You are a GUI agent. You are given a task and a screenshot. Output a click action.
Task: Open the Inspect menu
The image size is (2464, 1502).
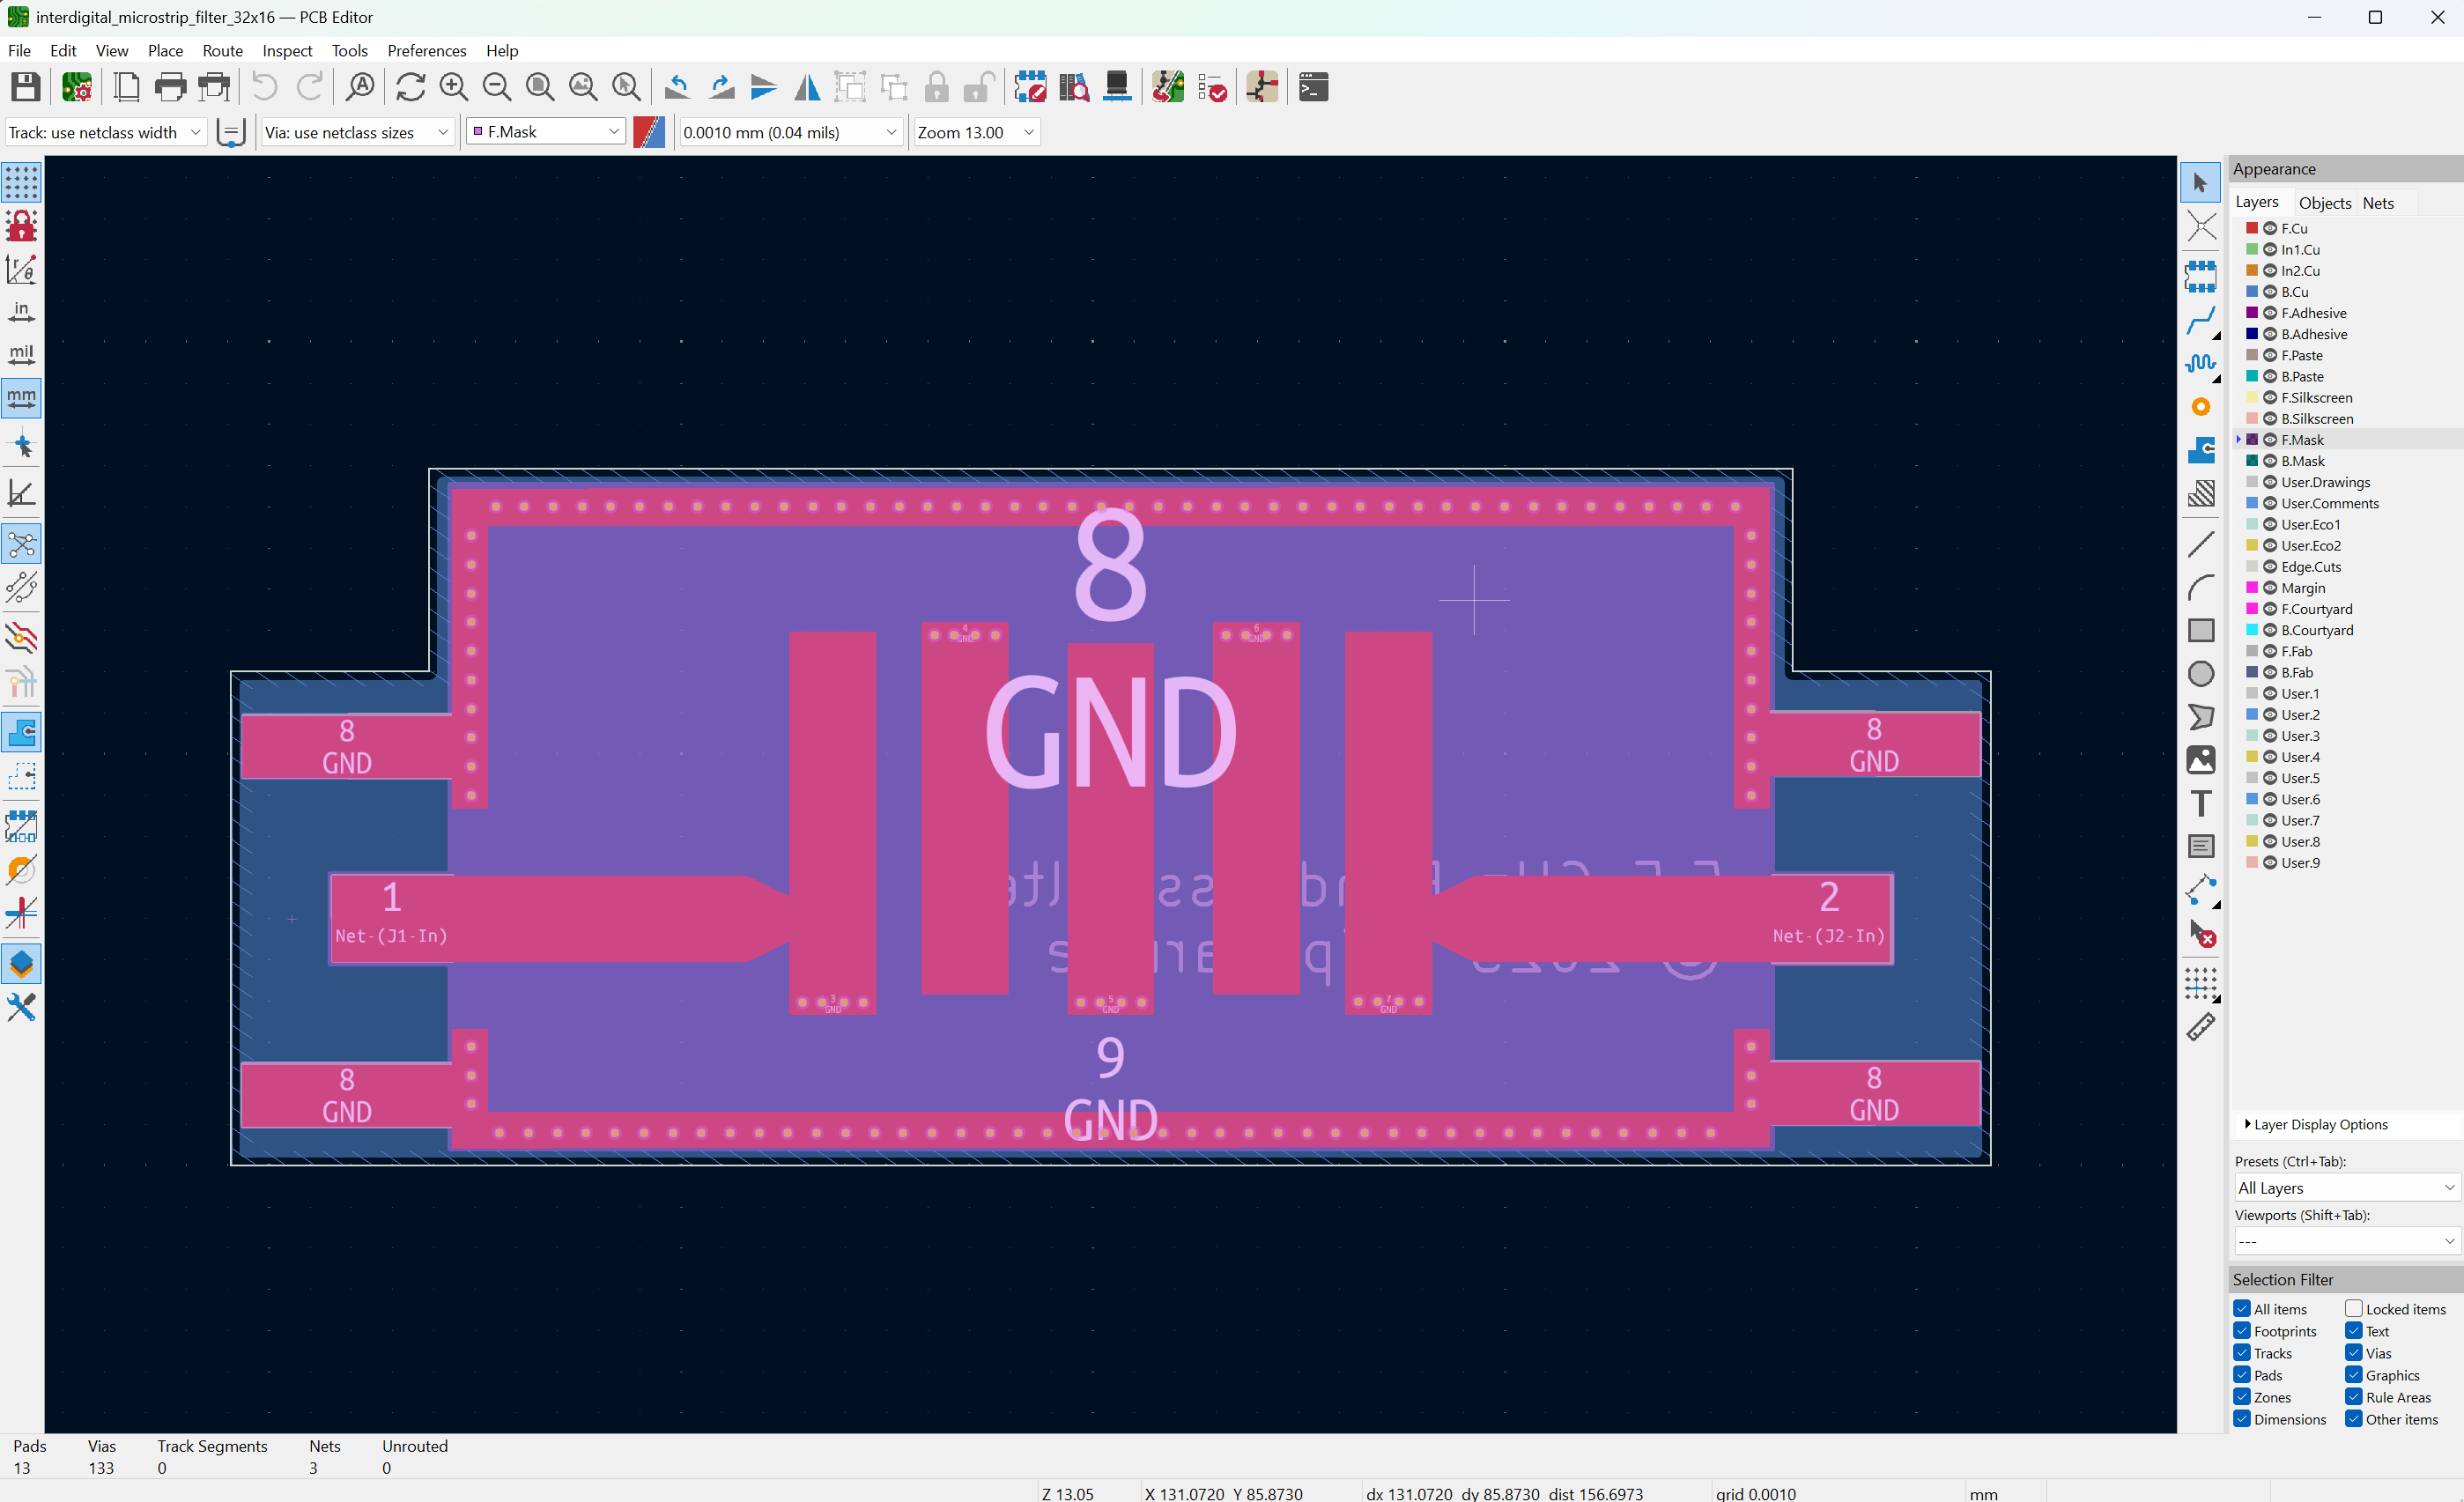click(287, 51)
